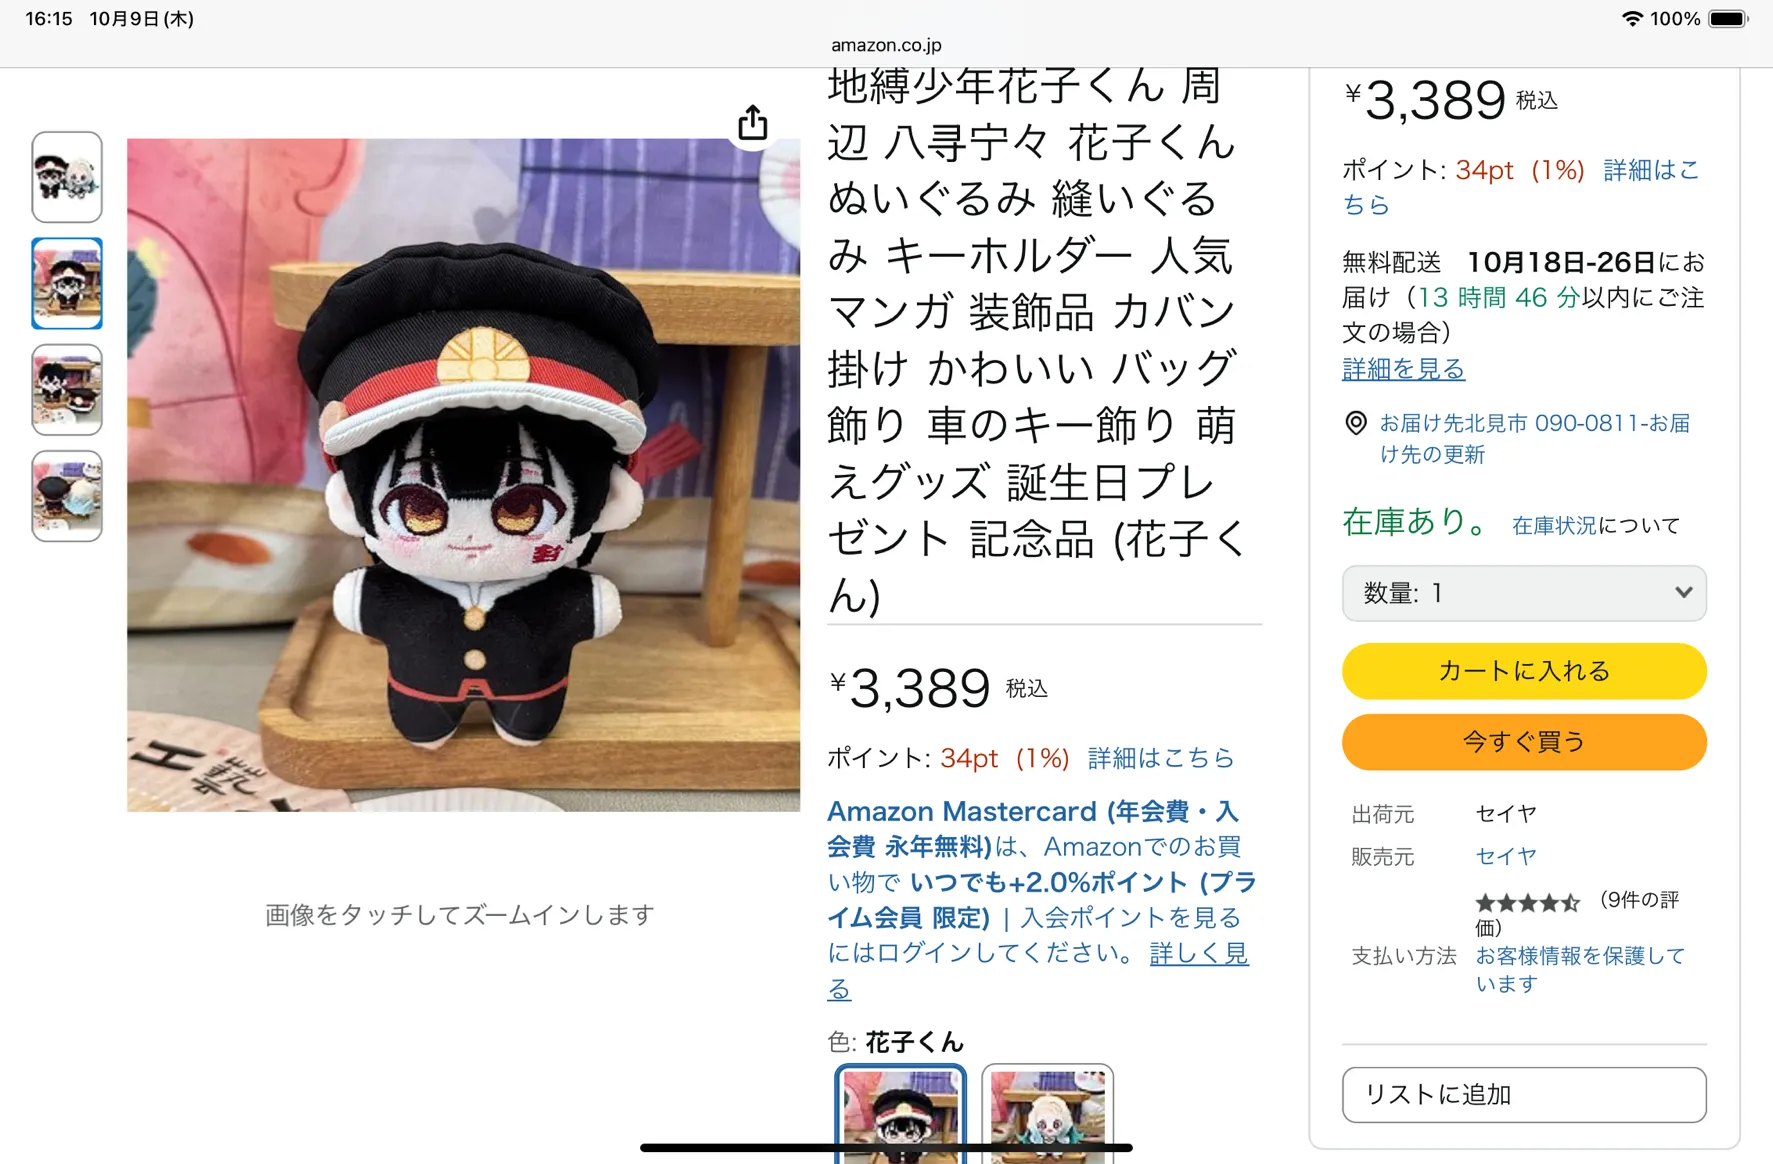Click the セイヤ seller link
Viewport: 1773px width, 1164px height.
click(x=1506, y=856)
